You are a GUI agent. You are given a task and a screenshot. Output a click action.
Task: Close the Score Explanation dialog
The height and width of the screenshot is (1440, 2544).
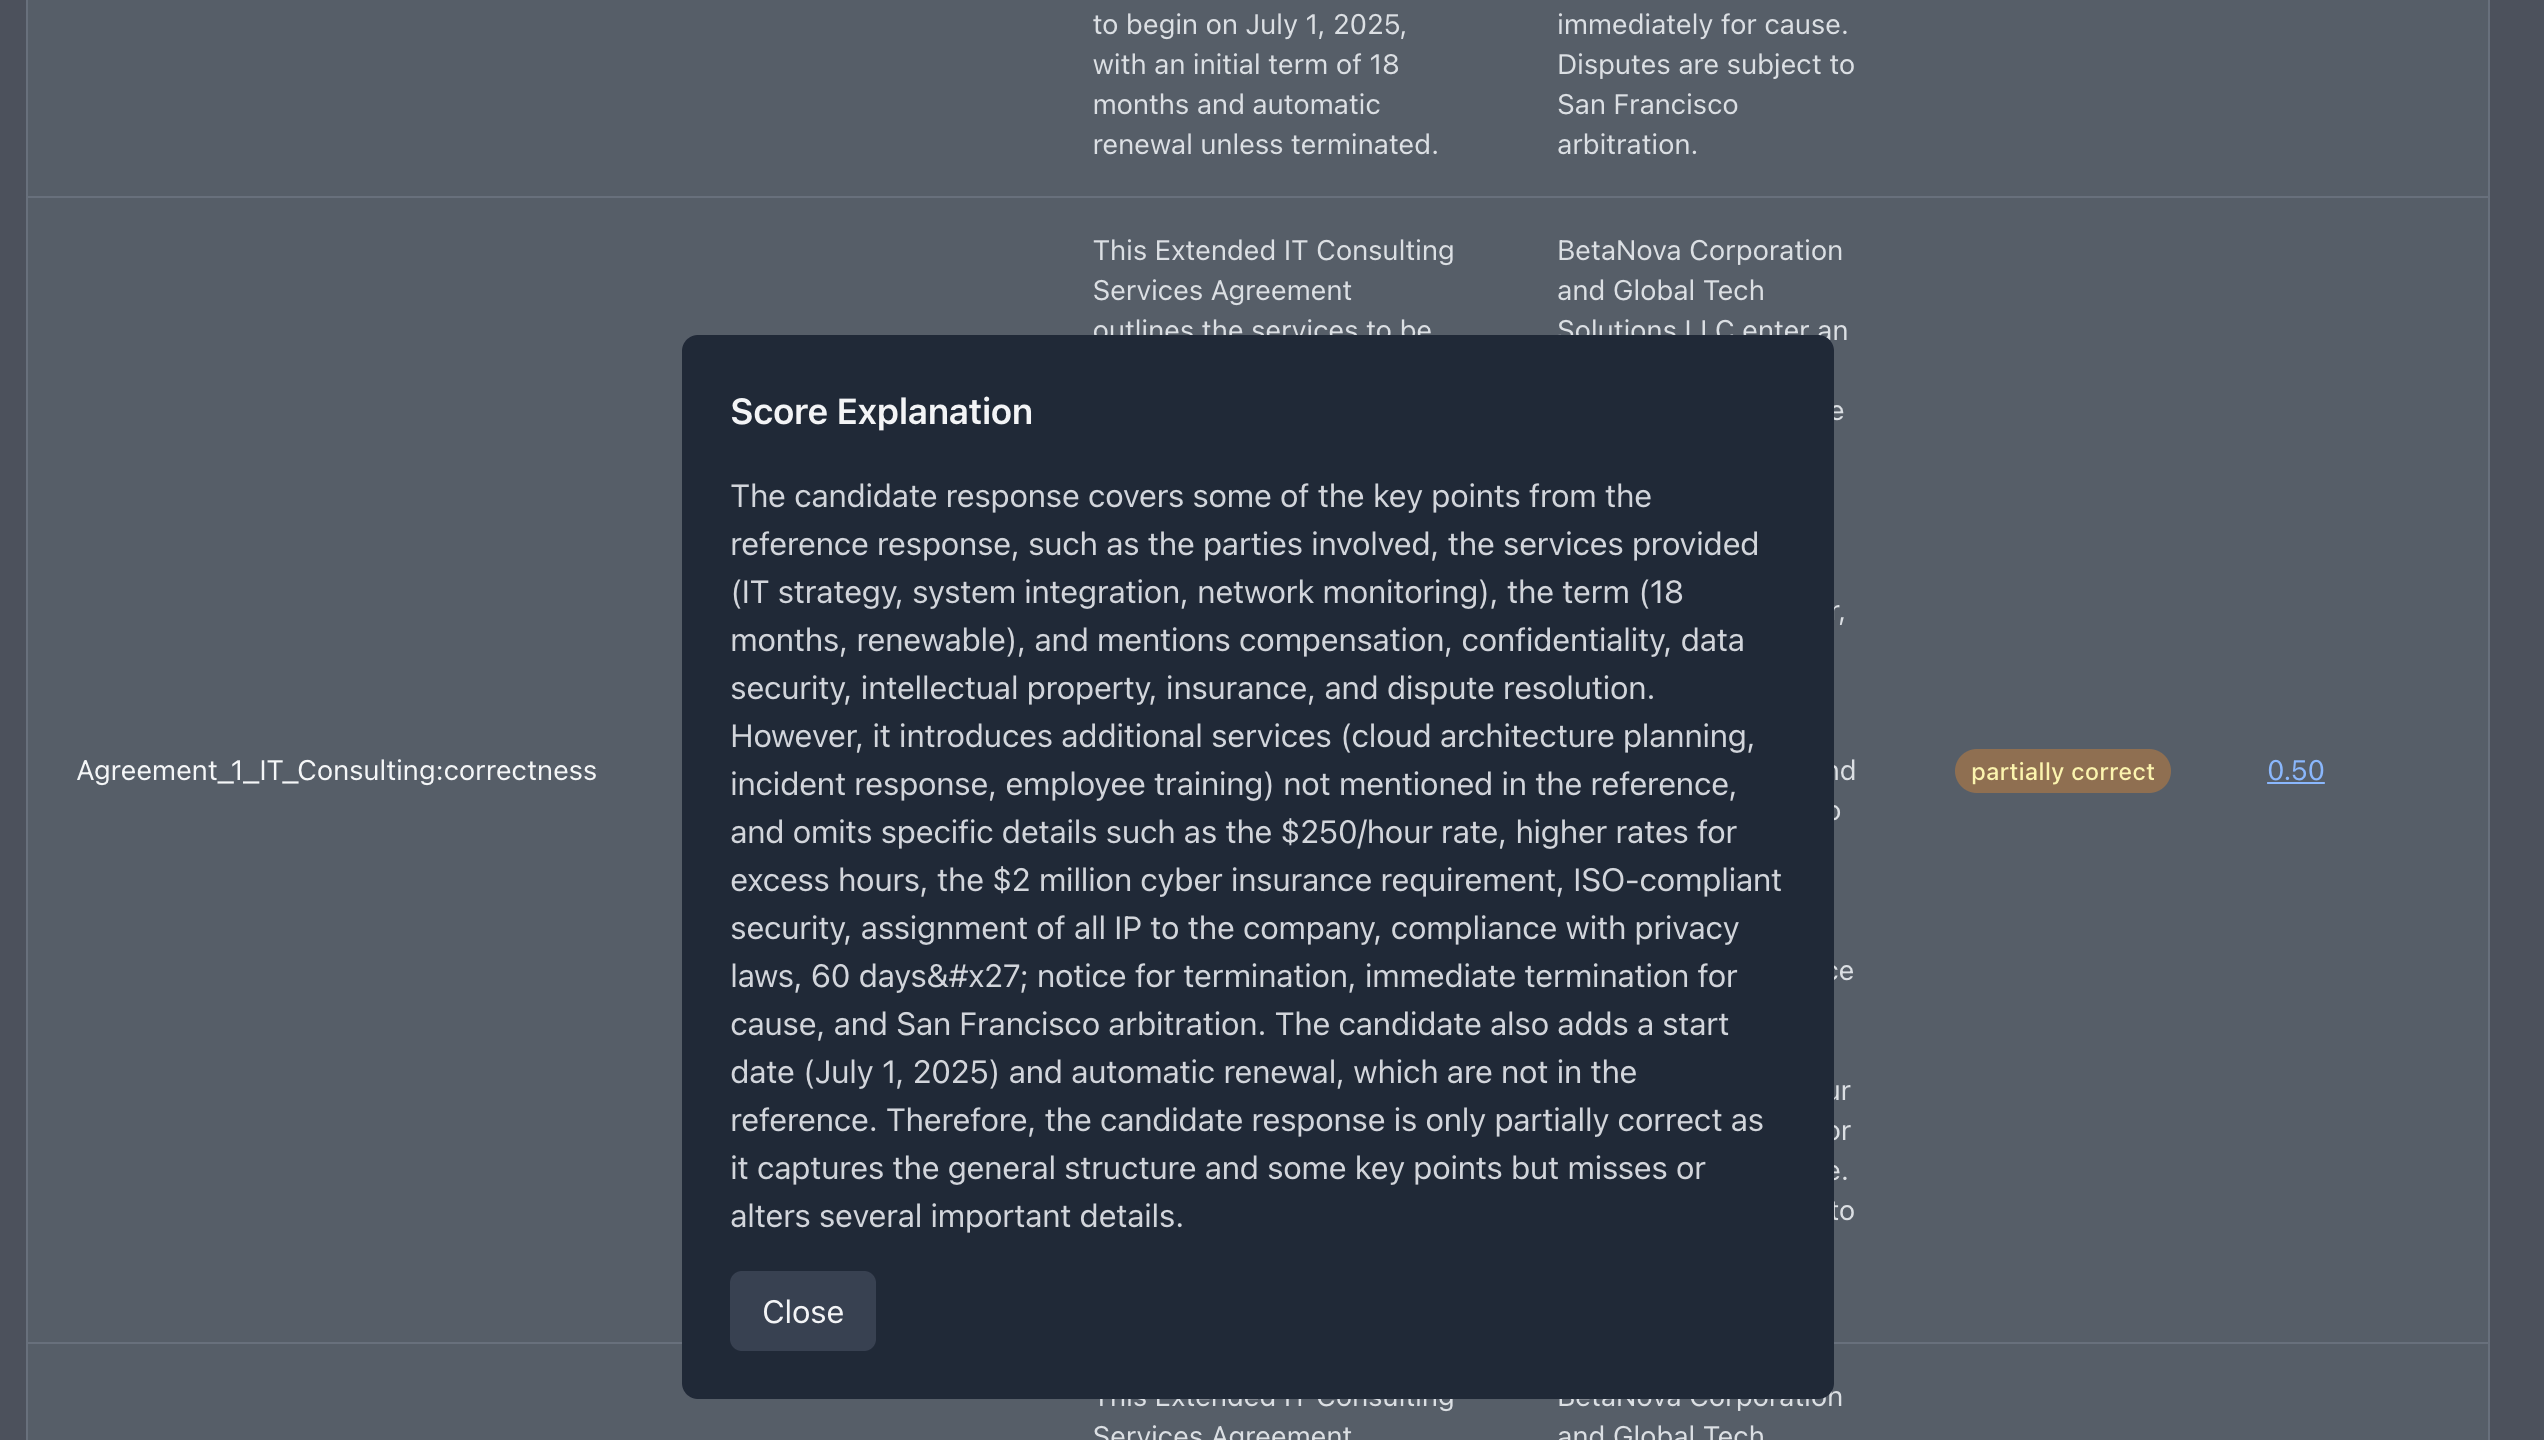[802, 1311]
